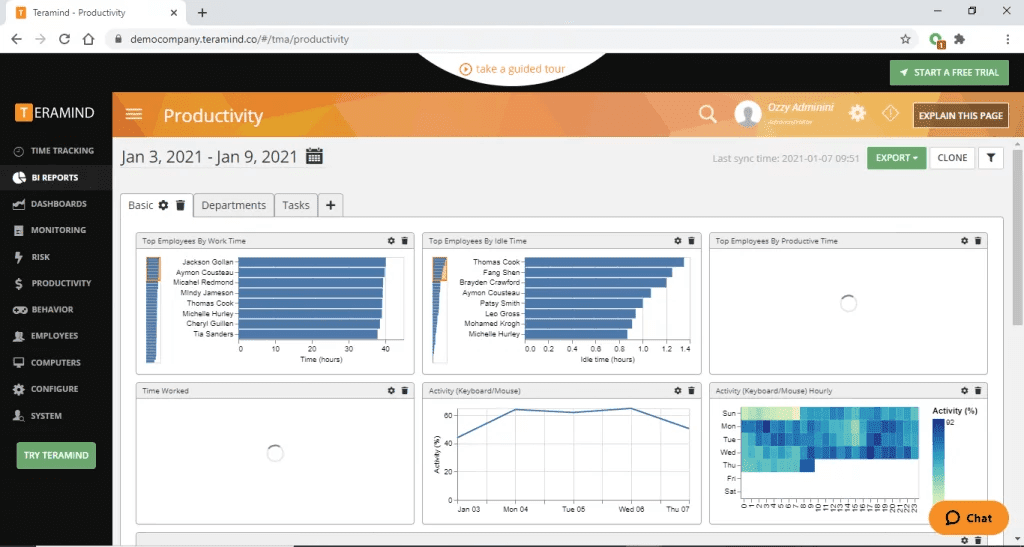The width and height of the screenshot is (1024, 547).
Task: Open settings for Top Employees By Productive Time
Action: [x=965, y=241]
